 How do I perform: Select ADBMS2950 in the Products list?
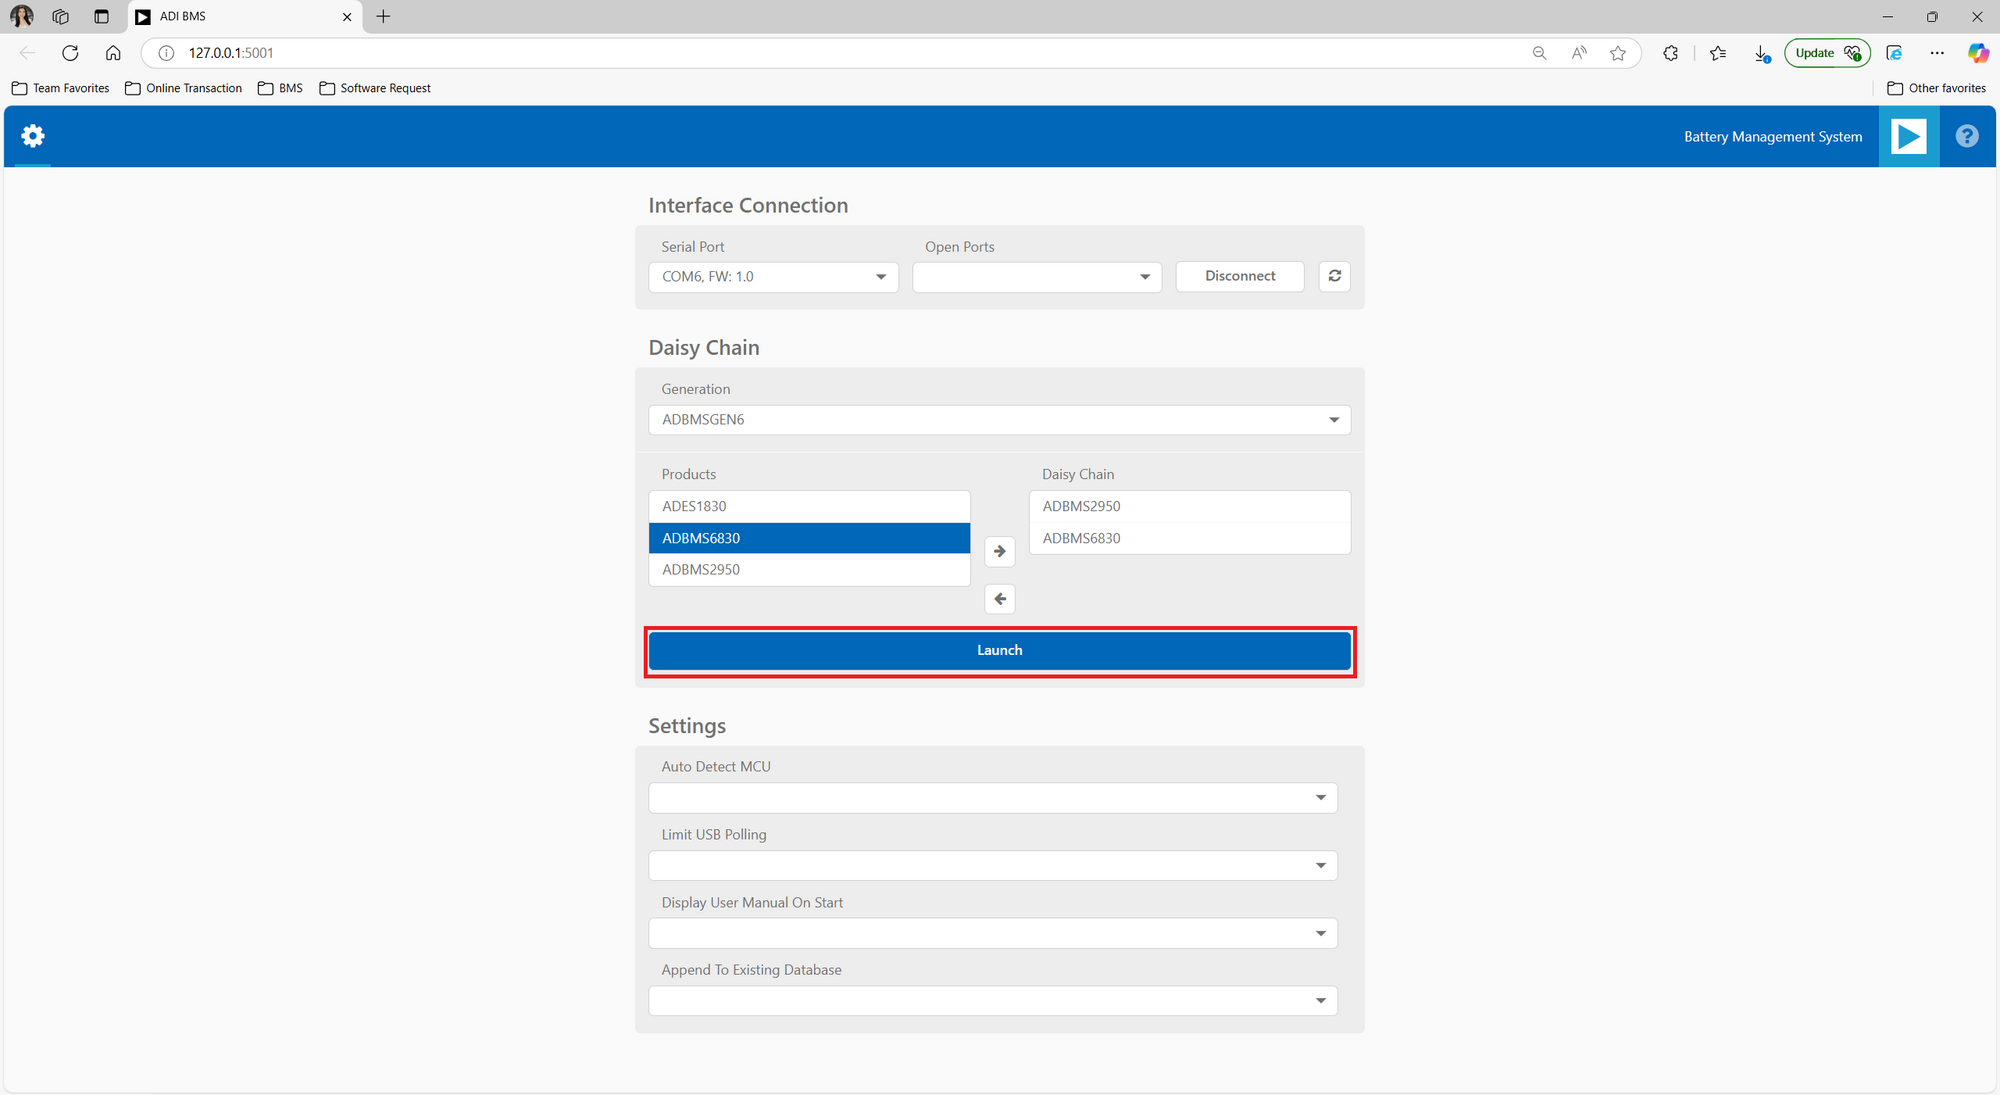(x=809, y=570)
